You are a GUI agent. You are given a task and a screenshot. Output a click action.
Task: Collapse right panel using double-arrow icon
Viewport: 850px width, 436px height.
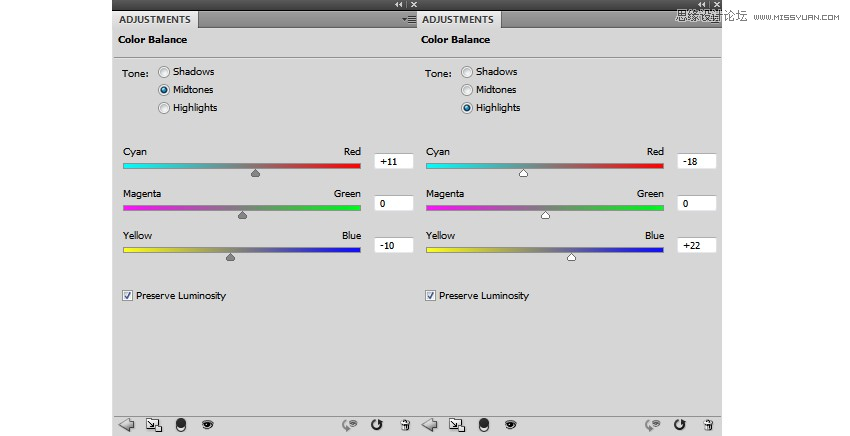[702, 4]
